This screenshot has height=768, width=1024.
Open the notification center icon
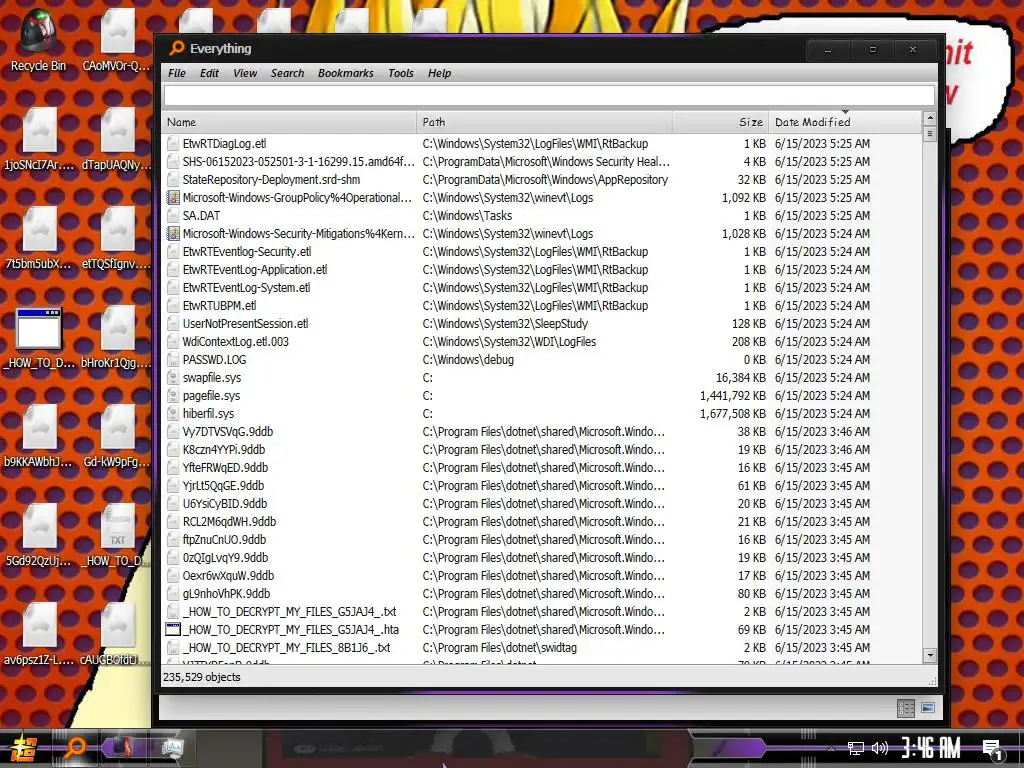coord(993,750)
